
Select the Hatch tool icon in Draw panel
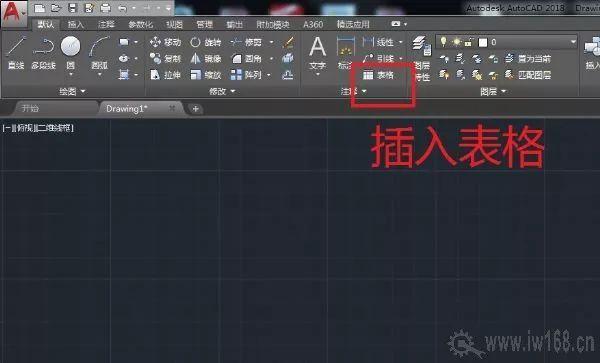coord(124,74)
